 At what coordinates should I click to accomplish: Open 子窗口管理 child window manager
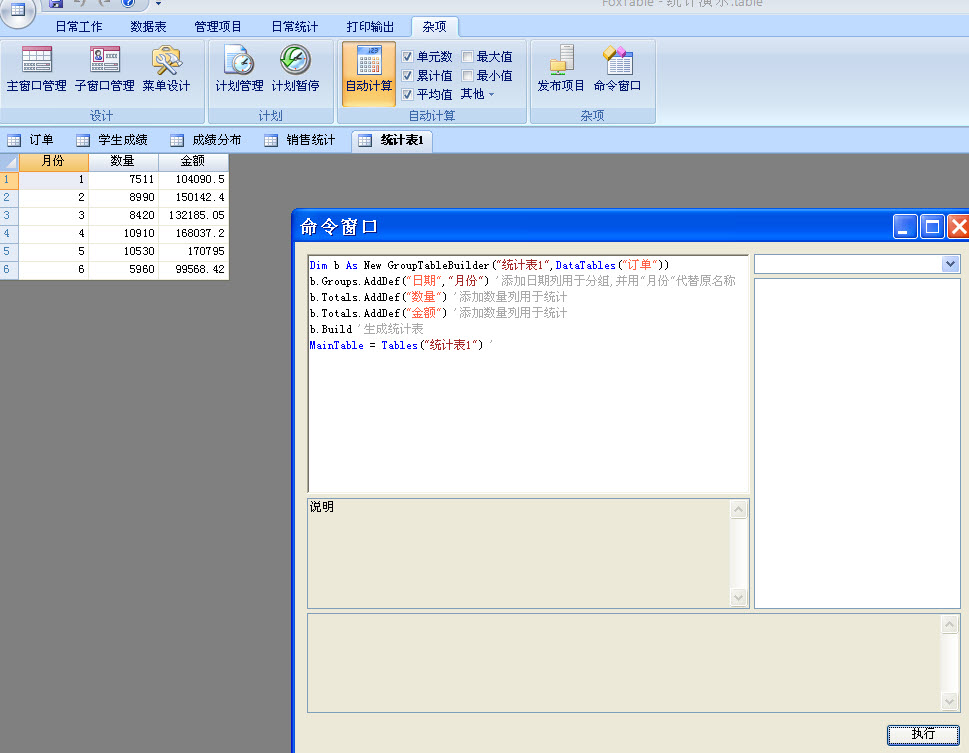coord(104,69)
